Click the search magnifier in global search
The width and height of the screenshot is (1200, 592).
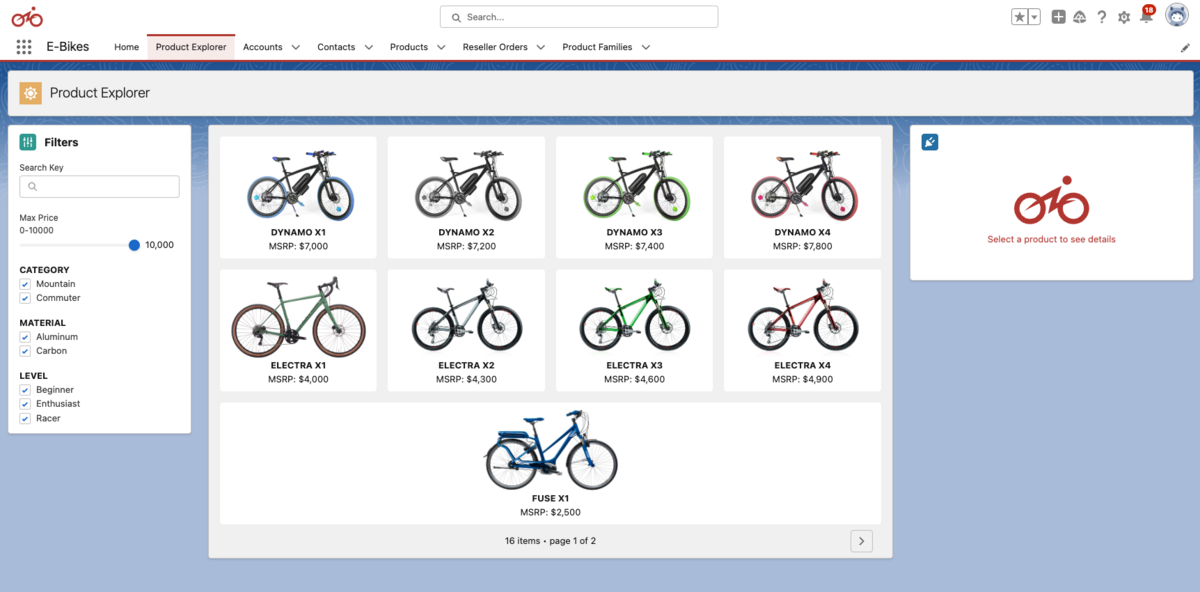[457, 17]
